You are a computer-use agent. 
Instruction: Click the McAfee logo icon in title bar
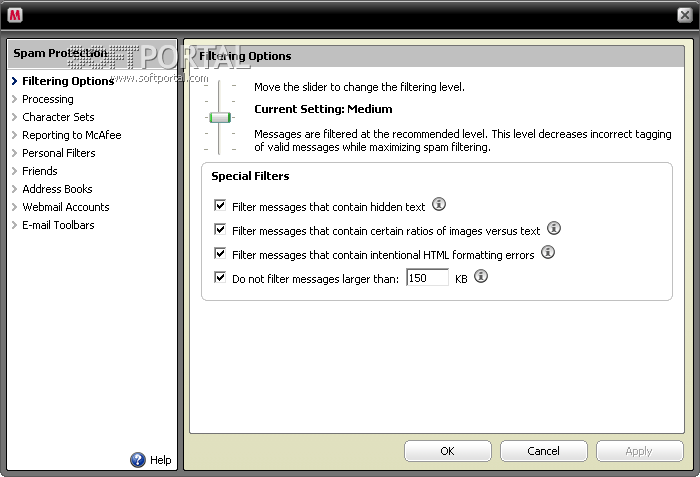pyautogui.click(x=15, y=15)
